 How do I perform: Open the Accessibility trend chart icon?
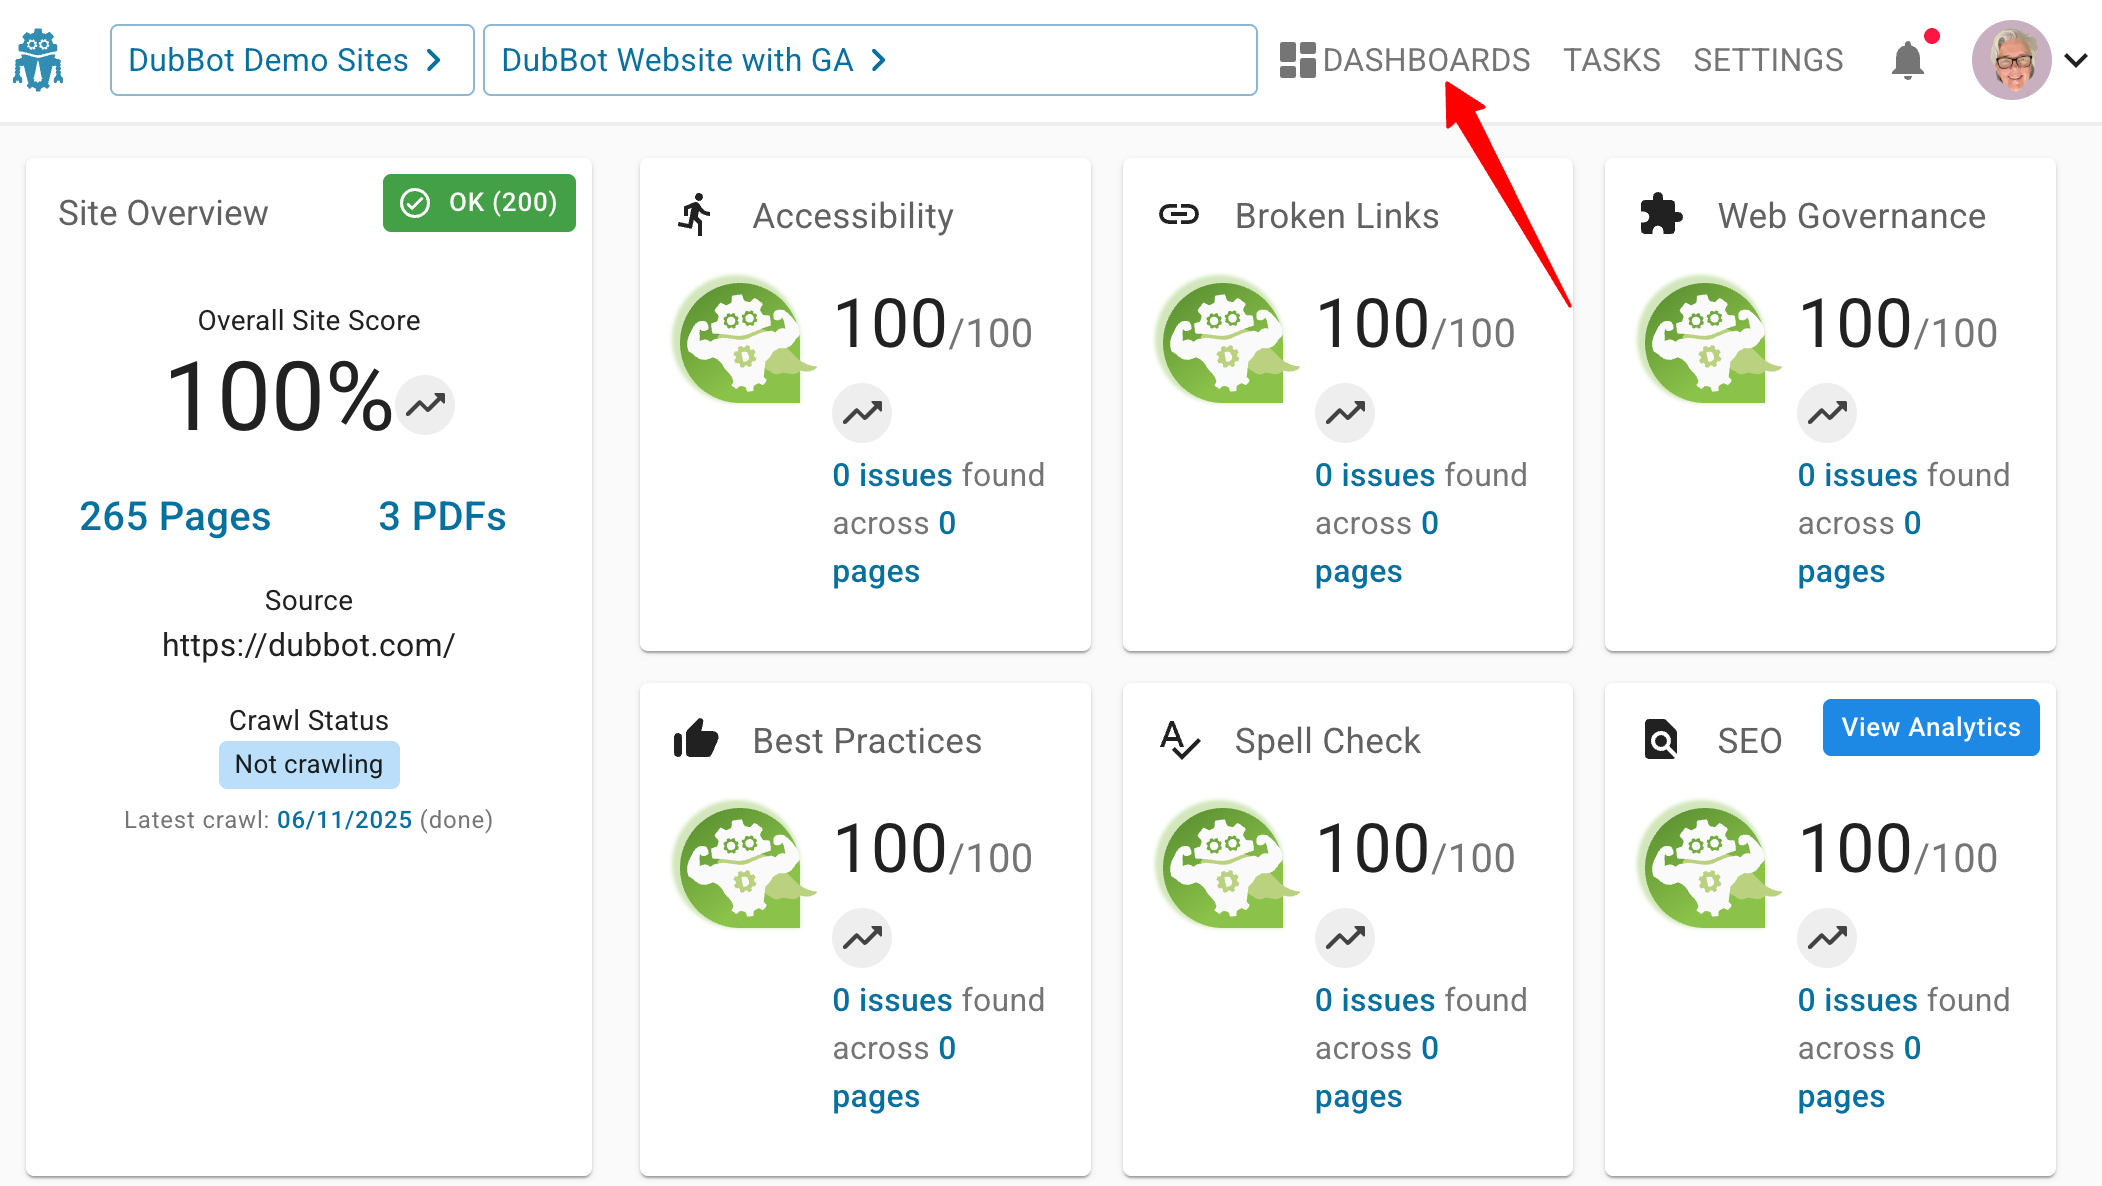coord(861,412)
